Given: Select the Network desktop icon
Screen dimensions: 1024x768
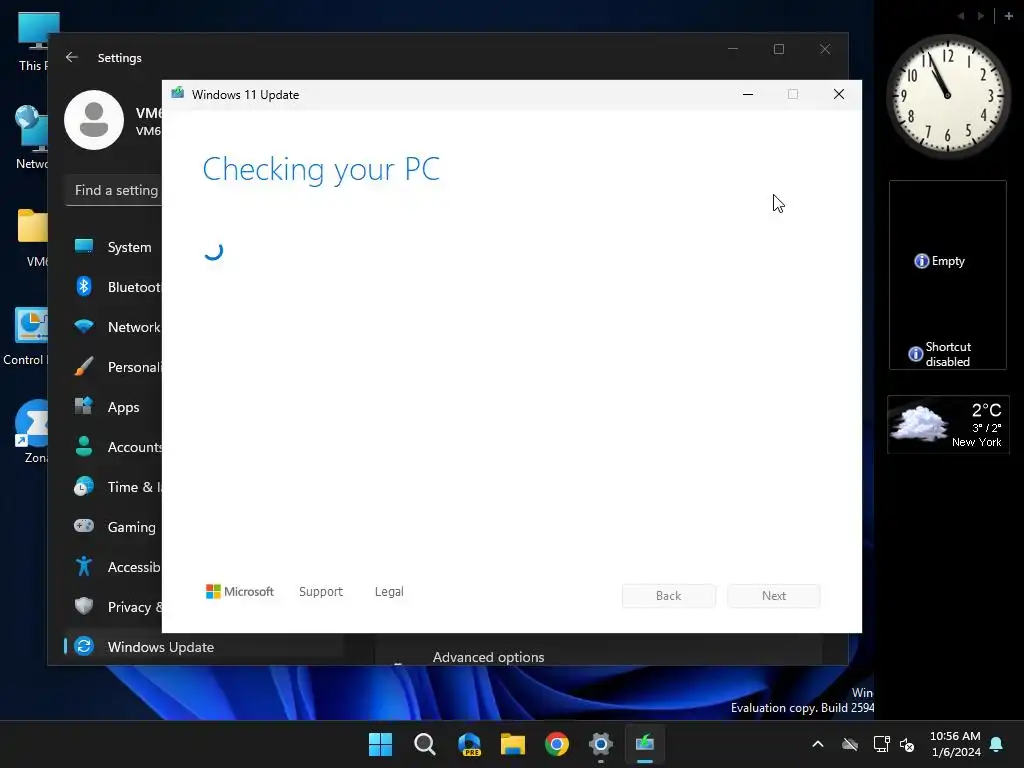Looking at the screenshot, I should coord(31,137).
